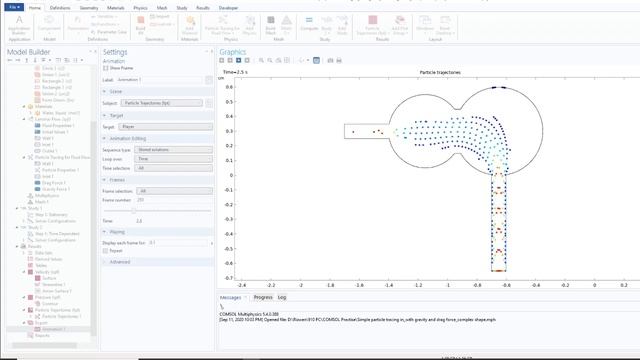Open the Target dropdown showing Player
The width and height of the screenshot is (640, 360).
[x=165, y=127]
